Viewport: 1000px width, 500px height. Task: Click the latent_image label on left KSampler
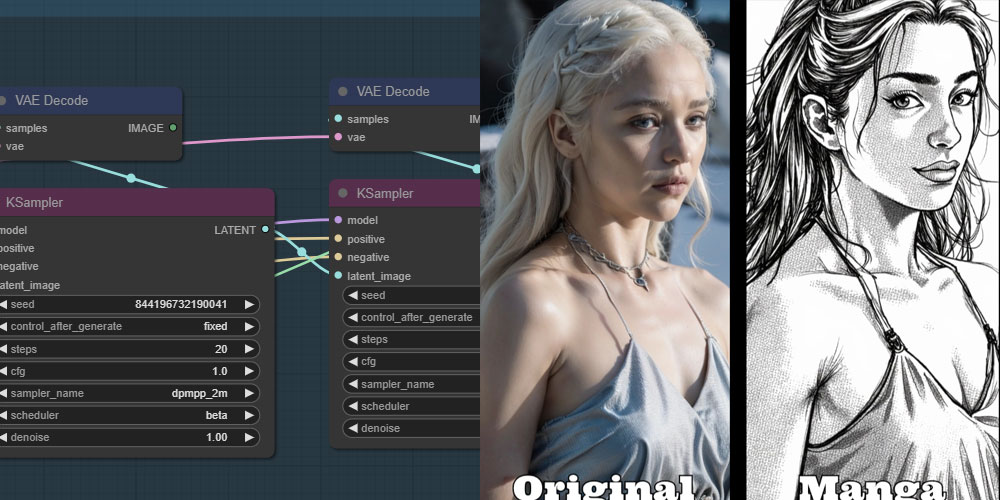[30, 285]
